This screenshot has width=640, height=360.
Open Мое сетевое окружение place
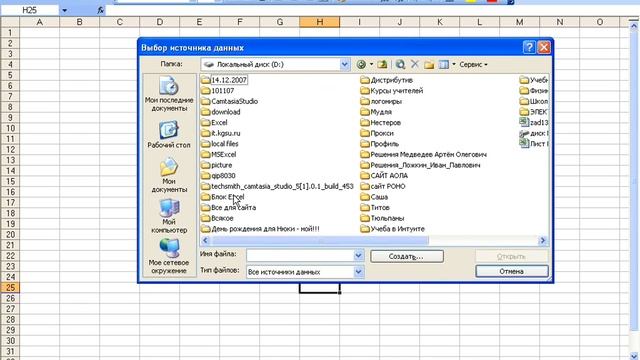click(169, 256)
